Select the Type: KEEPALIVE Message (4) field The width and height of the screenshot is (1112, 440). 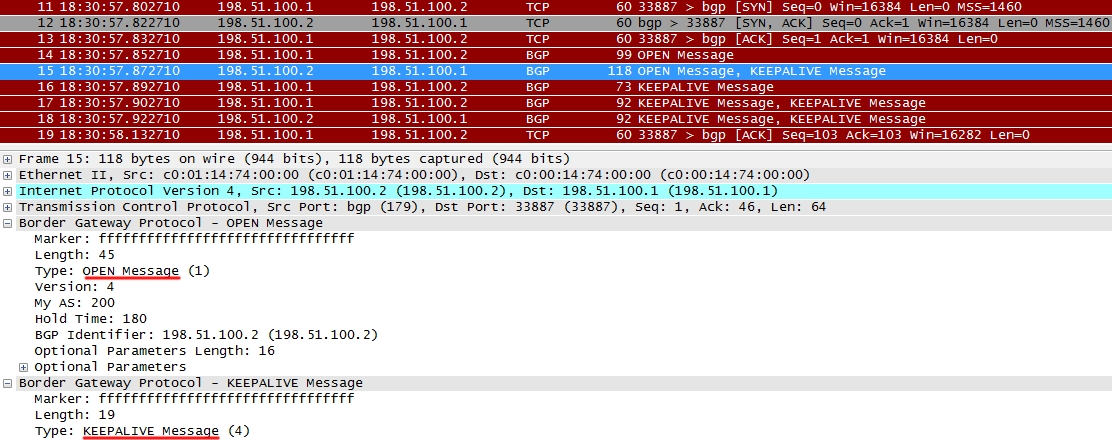142,431
